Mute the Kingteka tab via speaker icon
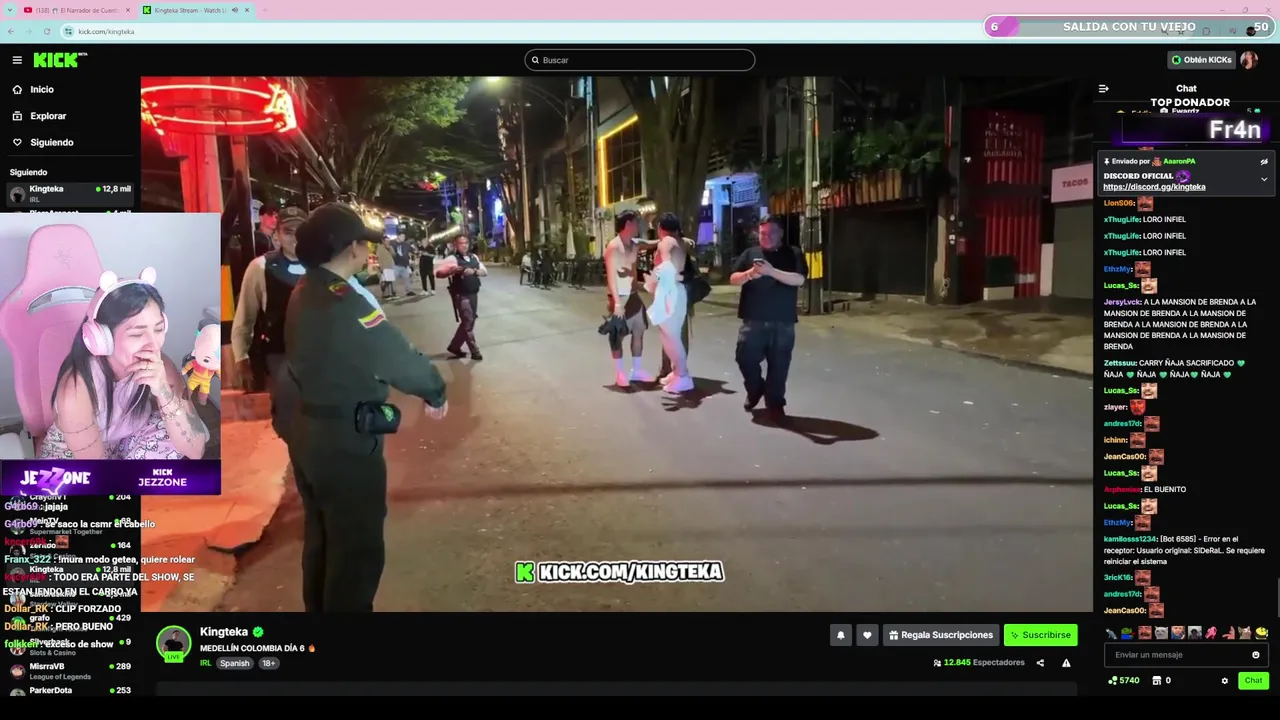1280x720 pixels. 234,10
